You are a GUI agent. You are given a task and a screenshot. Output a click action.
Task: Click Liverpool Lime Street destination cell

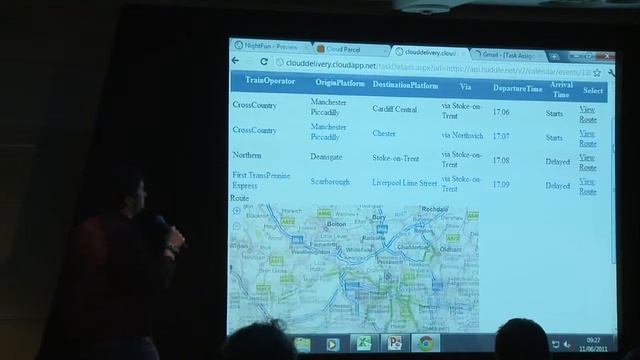(404, 183)
